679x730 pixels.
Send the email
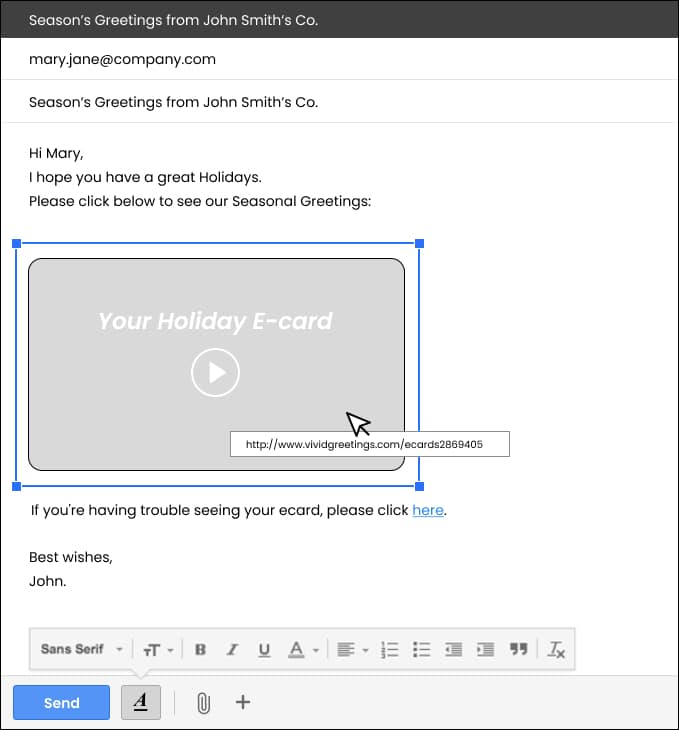click(x=61, y=703)
